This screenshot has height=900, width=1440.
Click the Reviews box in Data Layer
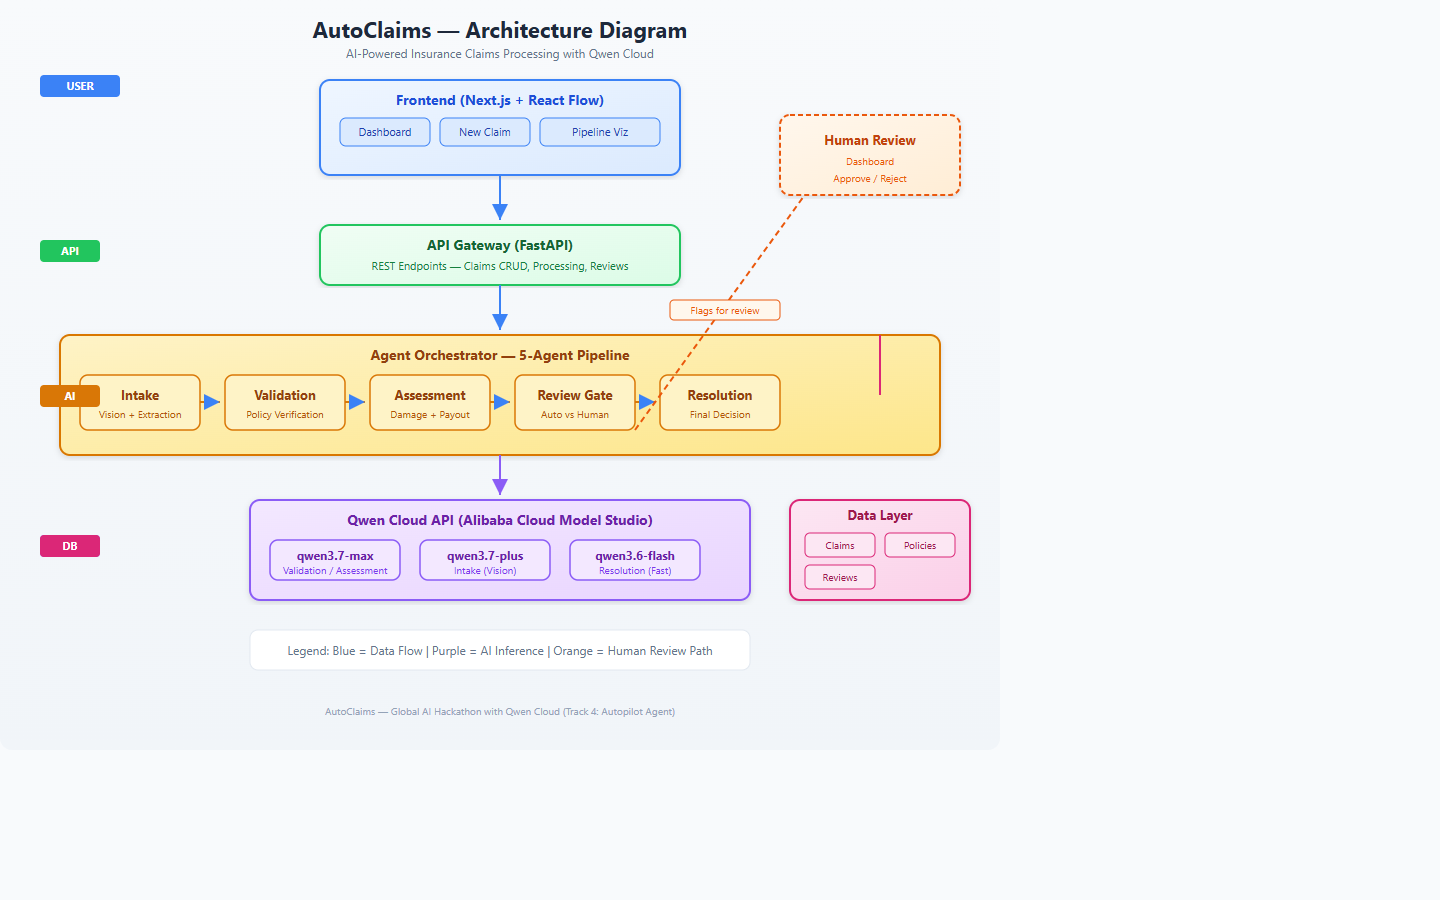pos(840,577)
